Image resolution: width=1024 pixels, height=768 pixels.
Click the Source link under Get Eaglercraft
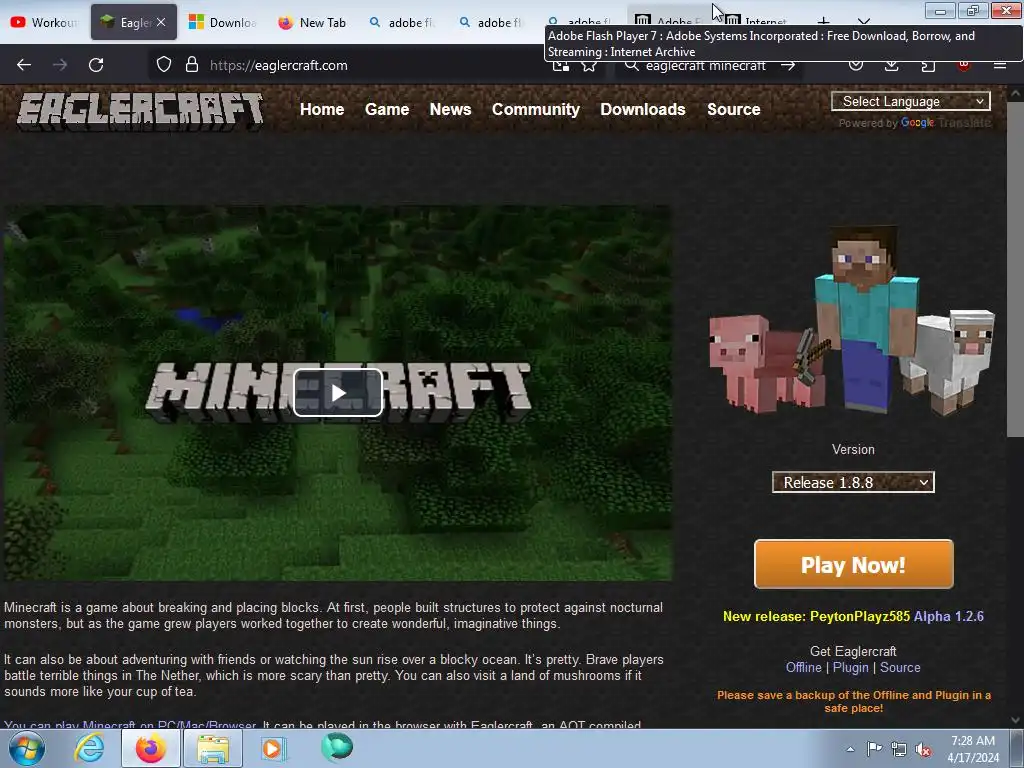coord(901,667)
